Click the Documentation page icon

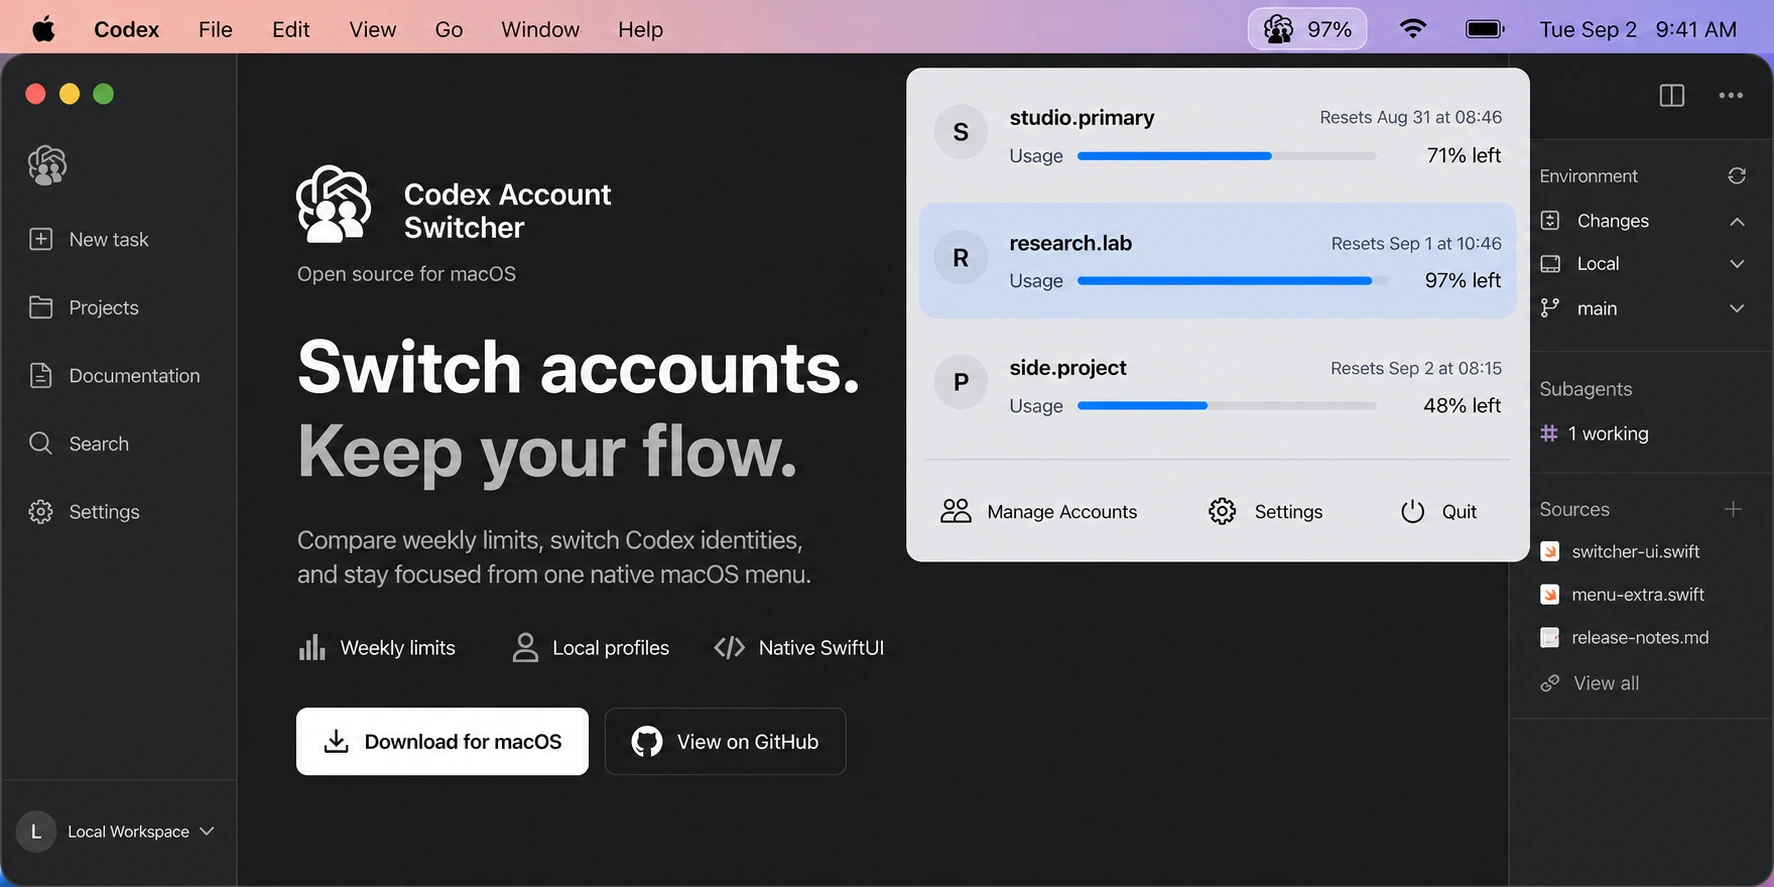[41, 375]
